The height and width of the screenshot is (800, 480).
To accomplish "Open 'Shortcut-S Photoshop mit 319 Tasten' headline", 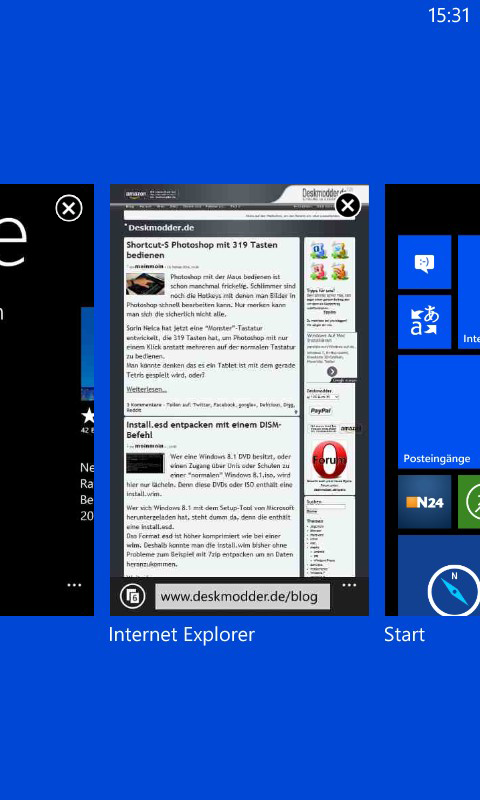I will point(202,250).
